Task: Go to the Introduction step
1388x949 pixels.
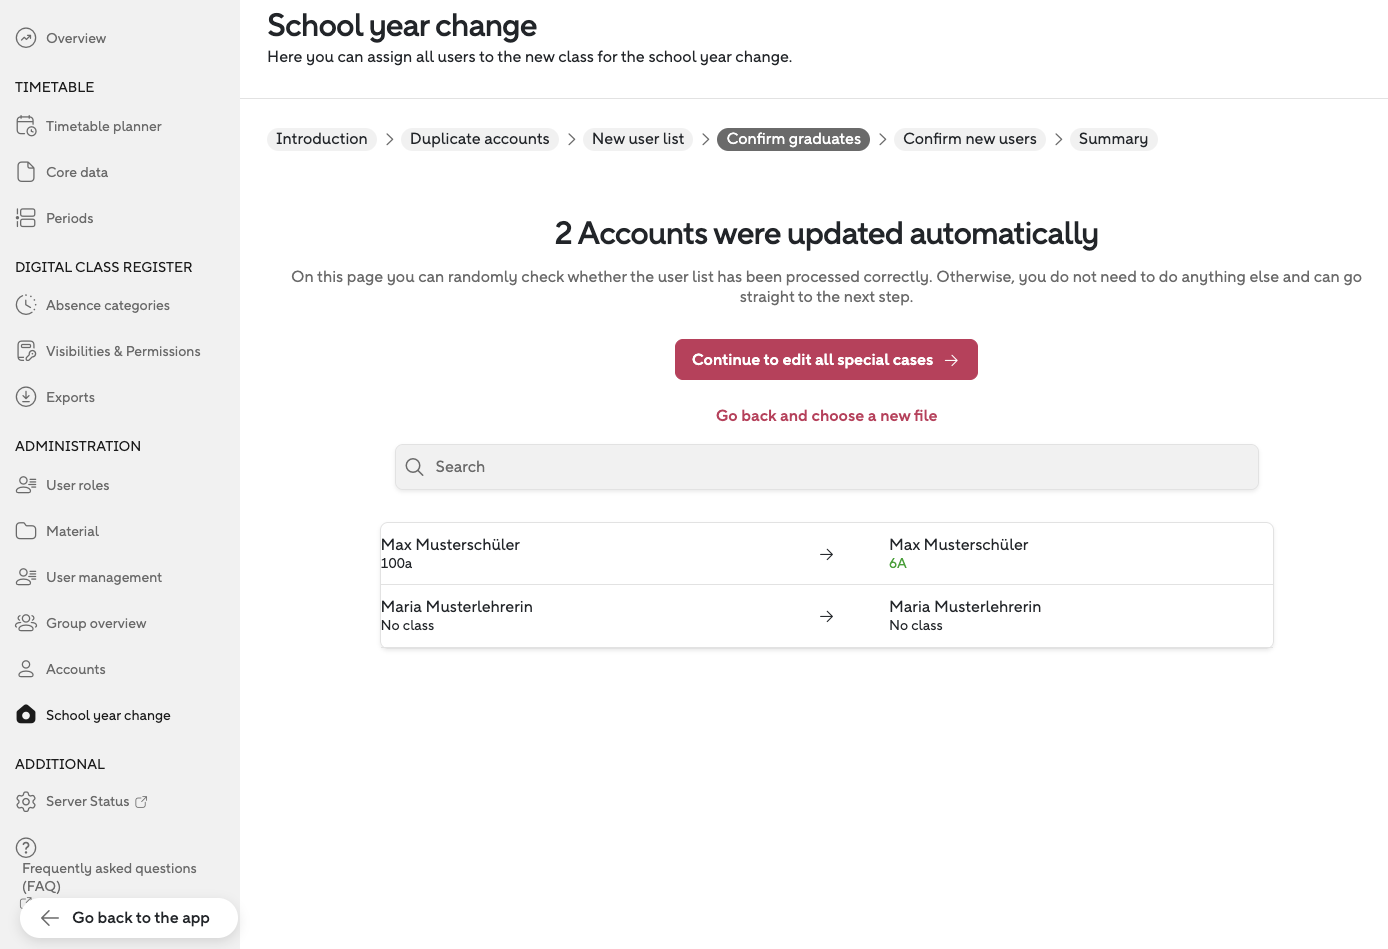Action: pyautogui.click(x=321, y=139)
